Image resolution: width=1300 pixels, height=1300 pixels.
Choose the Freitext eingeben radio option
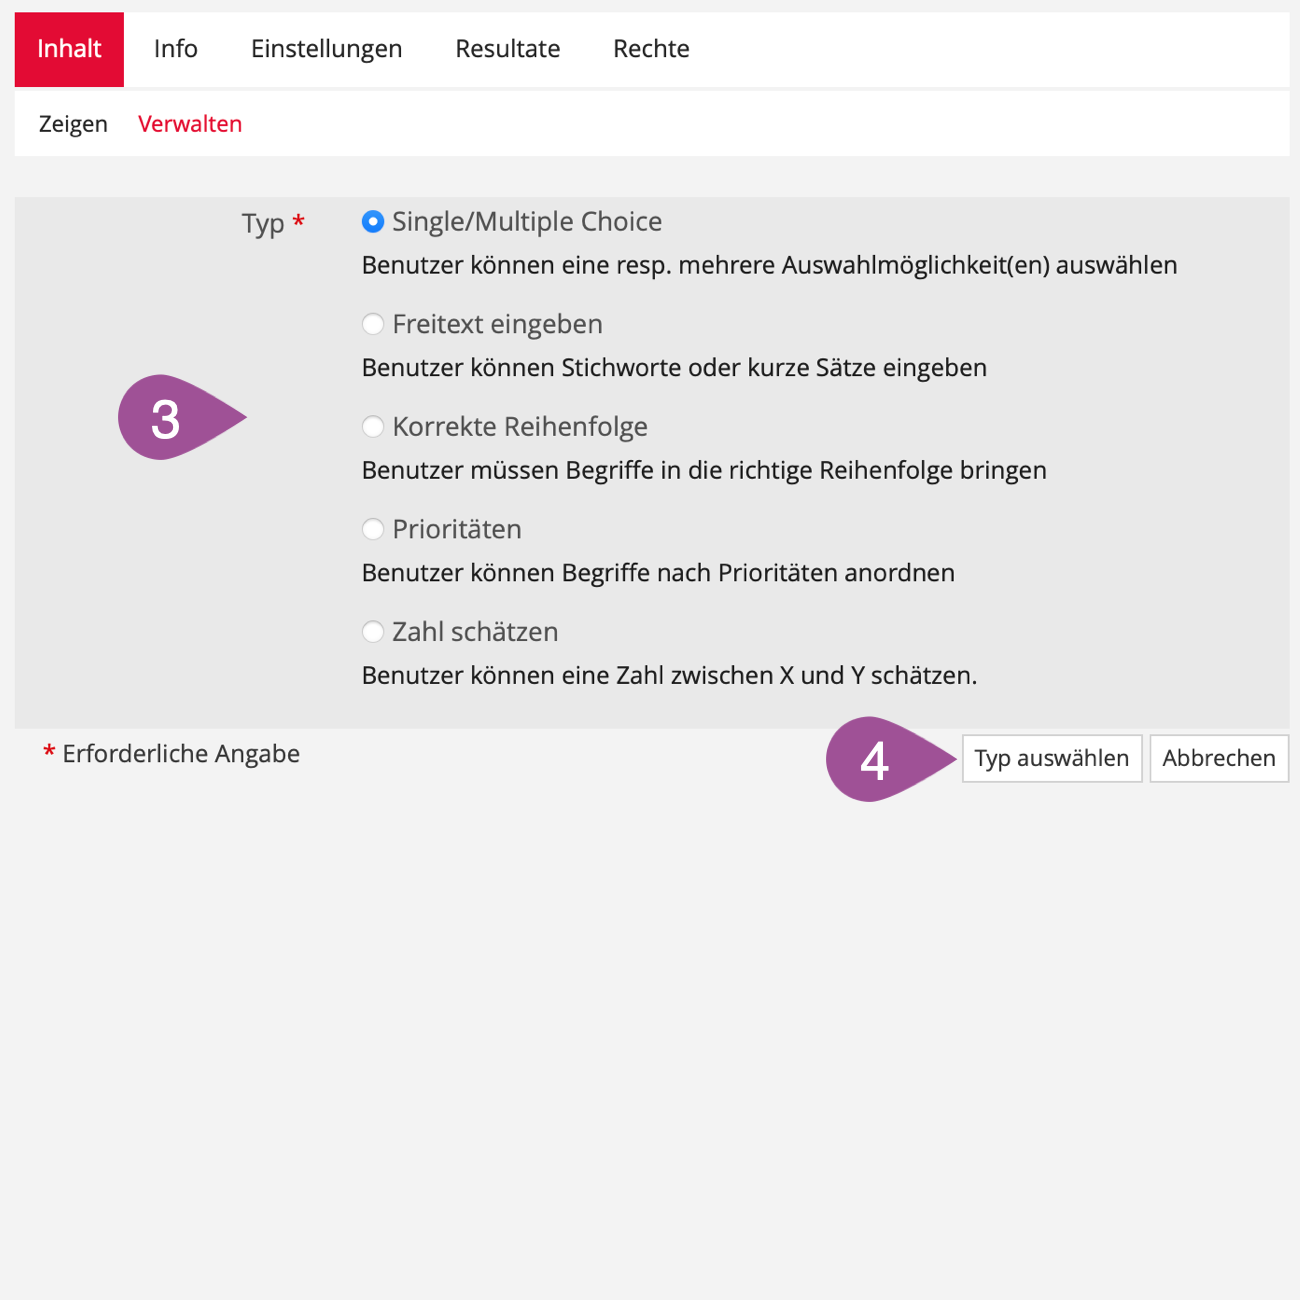click(373, 324)
